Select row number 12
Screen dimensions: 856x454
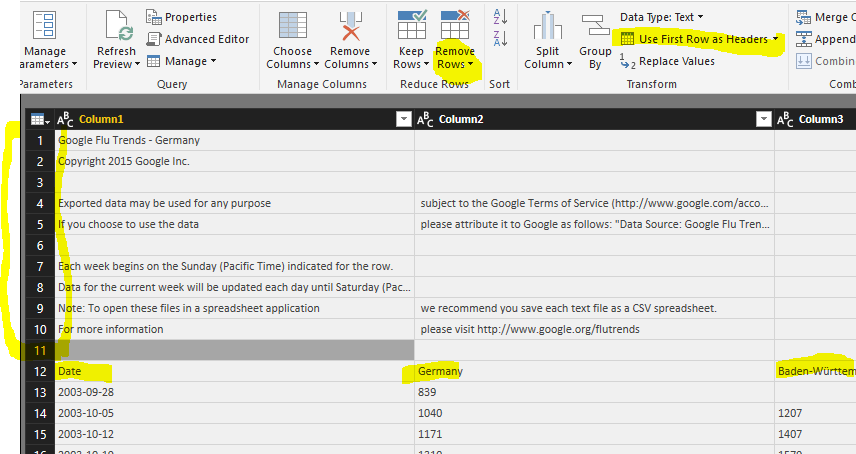pyautogui.click(x=40, y=371)
